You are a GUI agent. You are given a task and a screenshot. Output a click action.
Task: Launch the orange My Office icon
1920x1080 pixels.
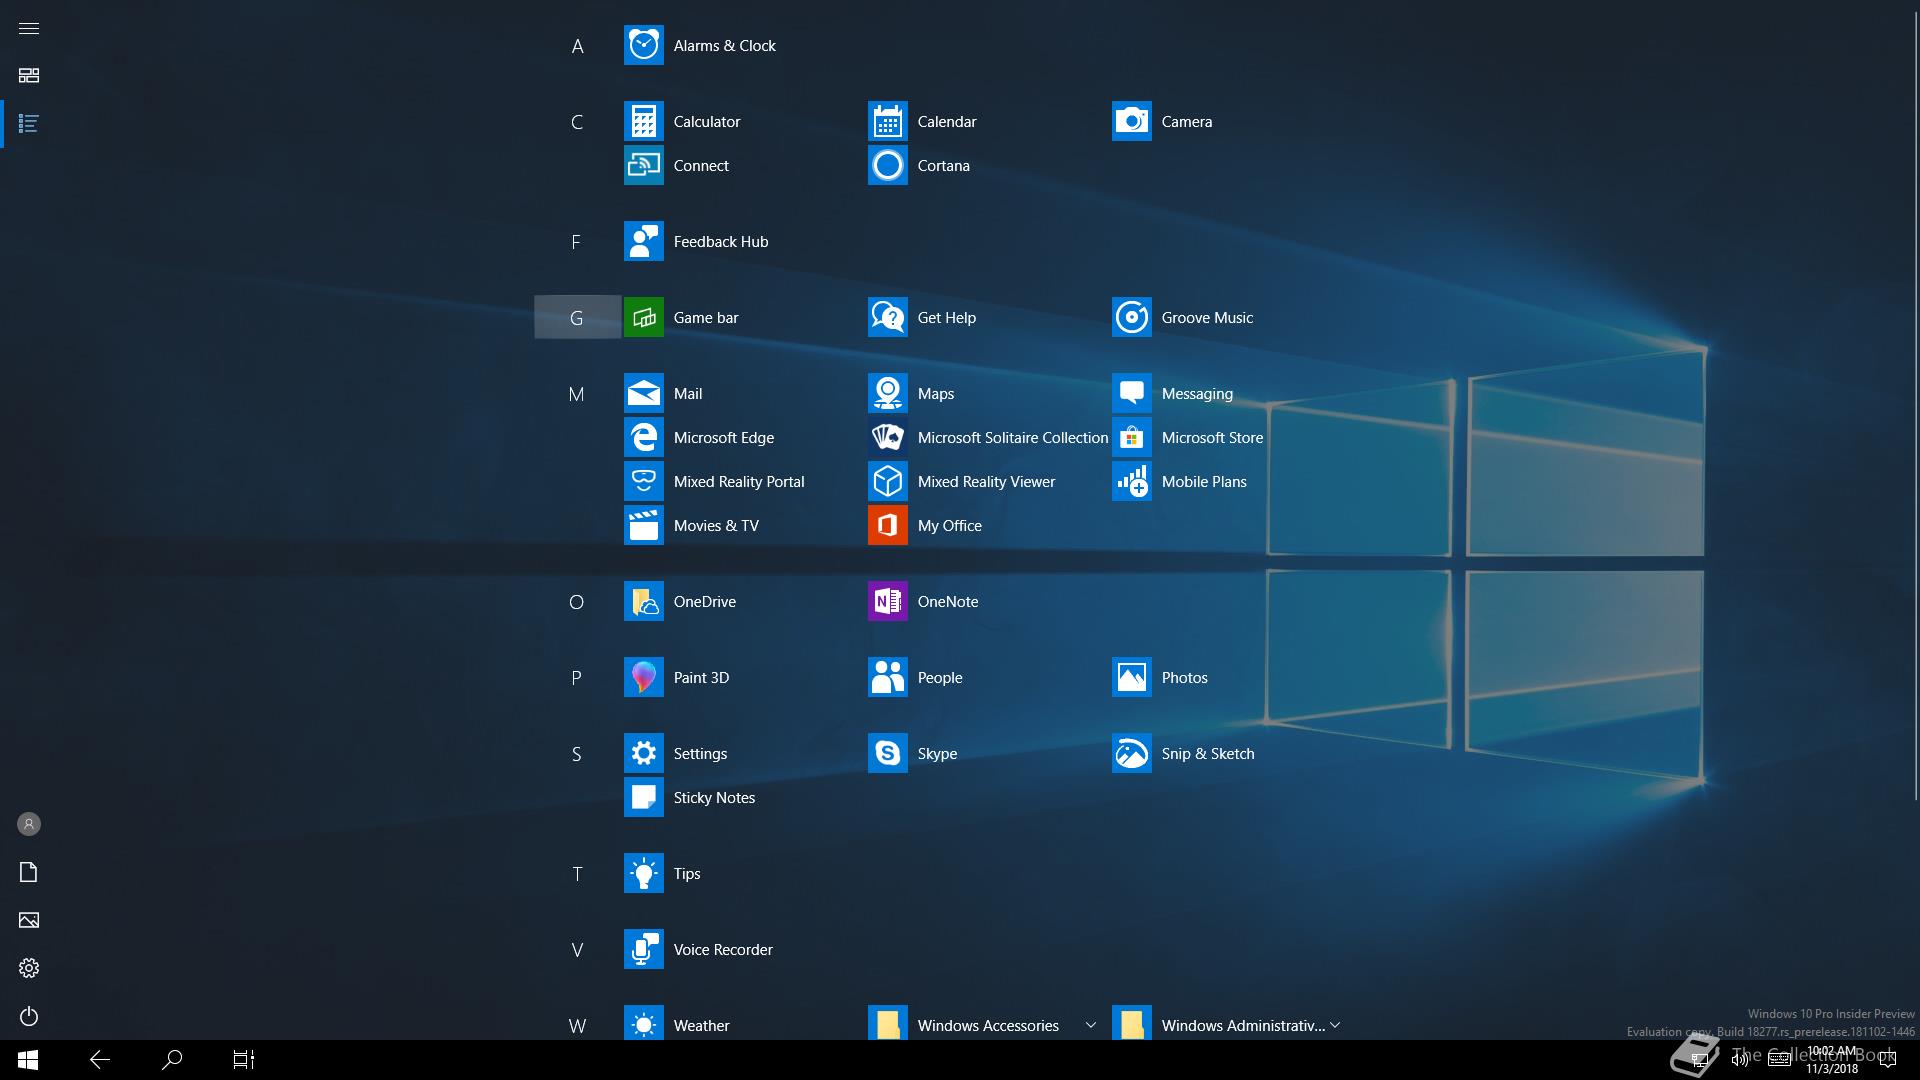click(x=887, y=525)
